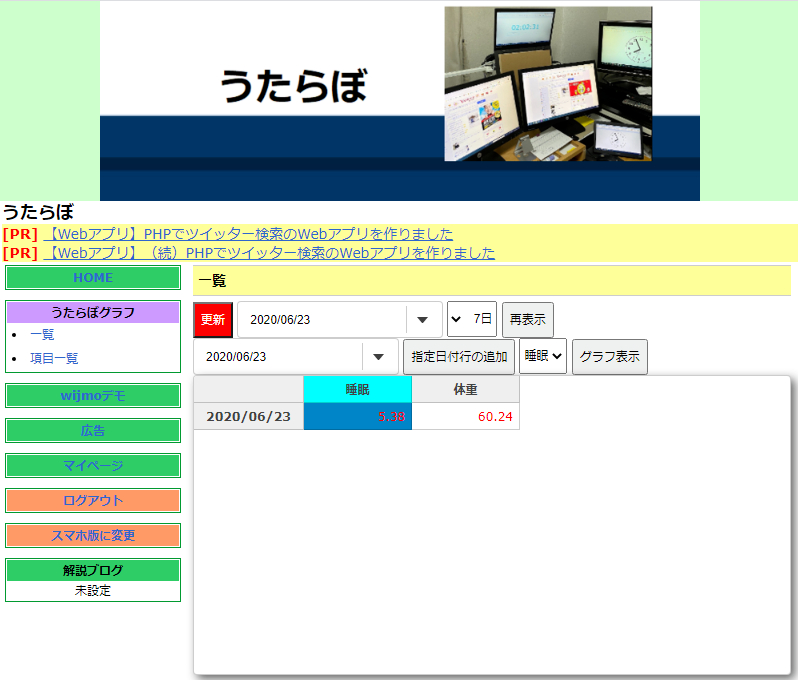Click the グラフ表示 button
The image size is (798, 680).
(x=610, y=357)
